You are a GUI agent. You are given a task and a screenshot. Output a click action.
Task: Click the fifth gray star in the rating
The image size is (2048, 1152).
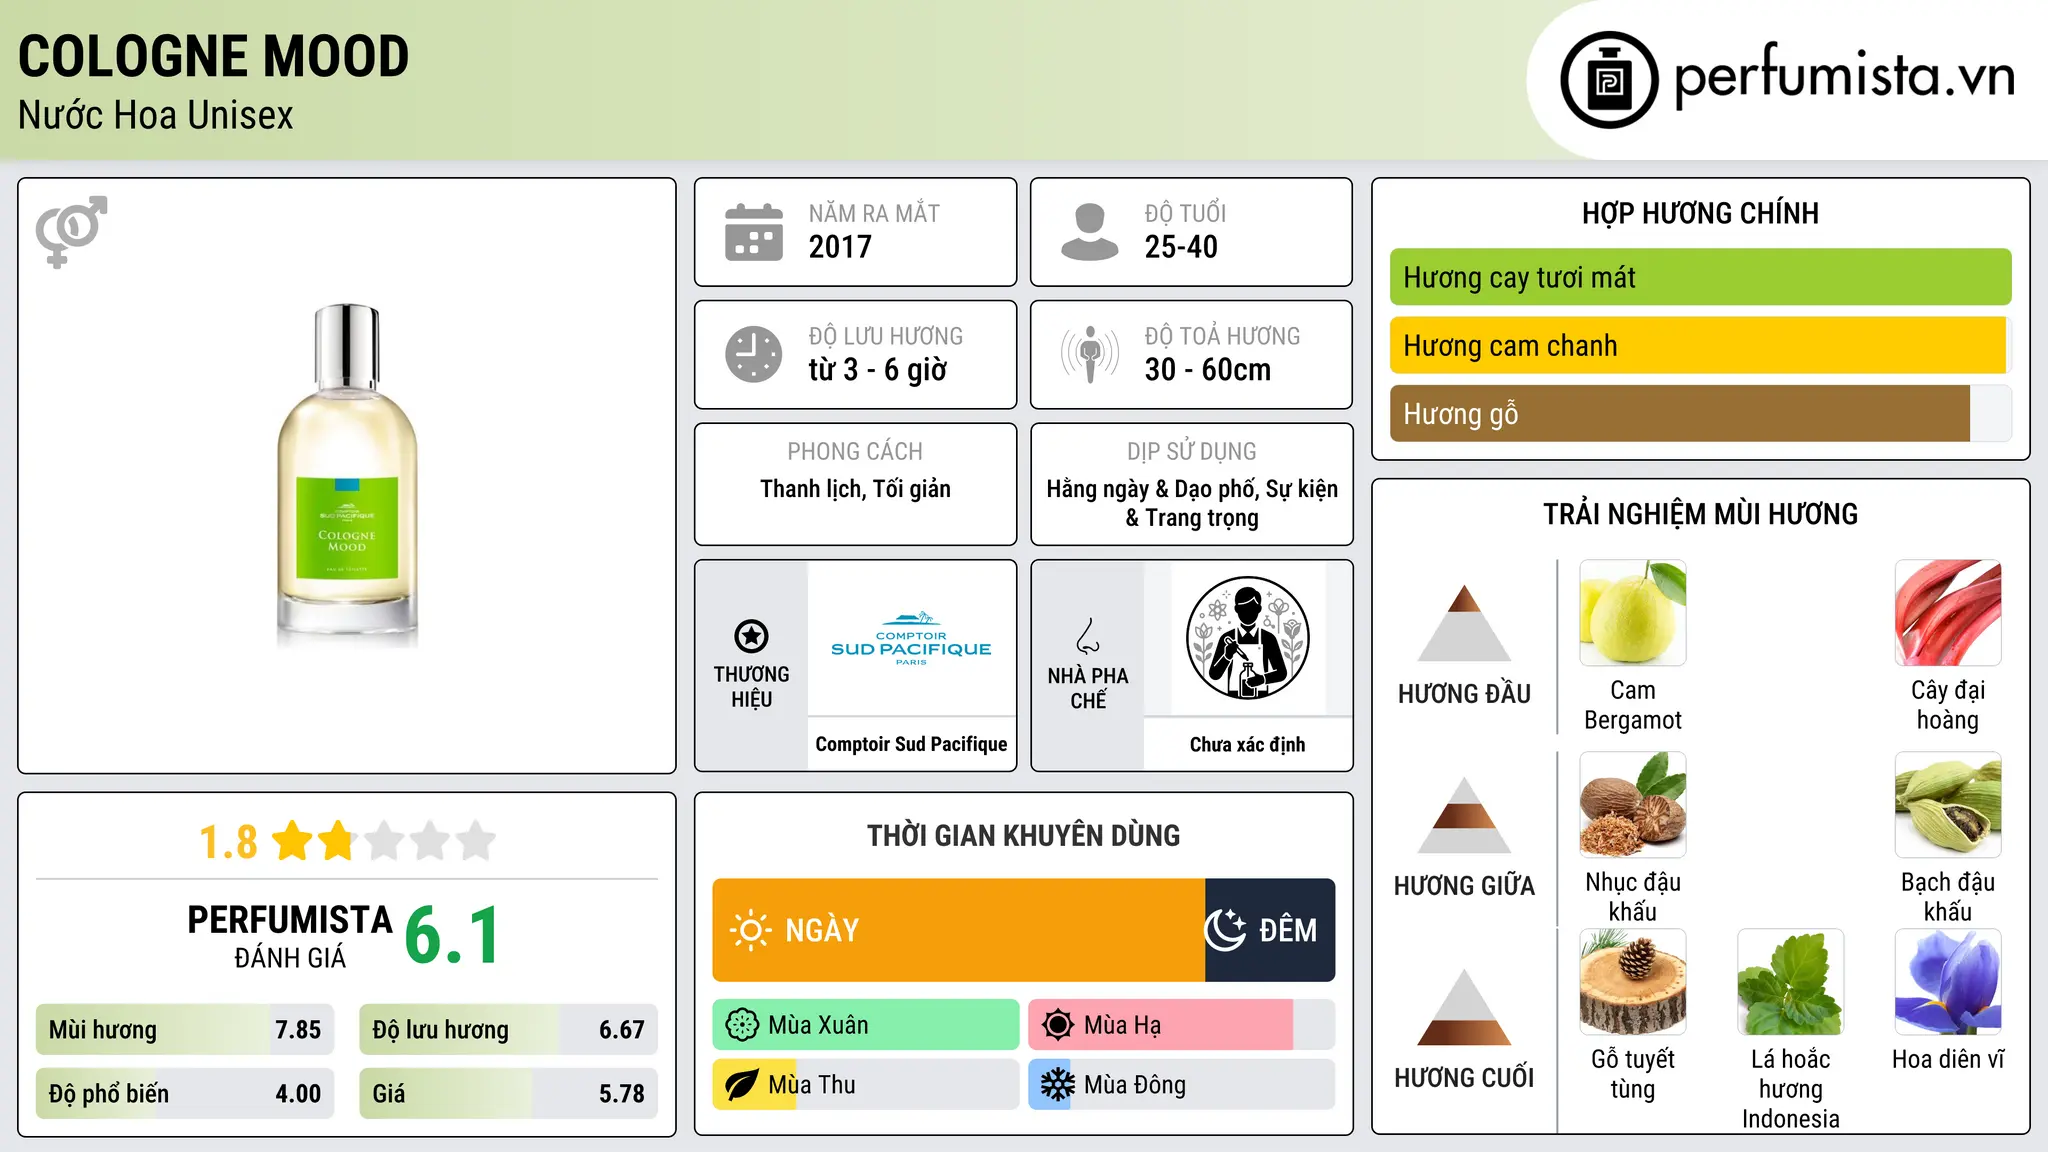[x=477, y=841]
